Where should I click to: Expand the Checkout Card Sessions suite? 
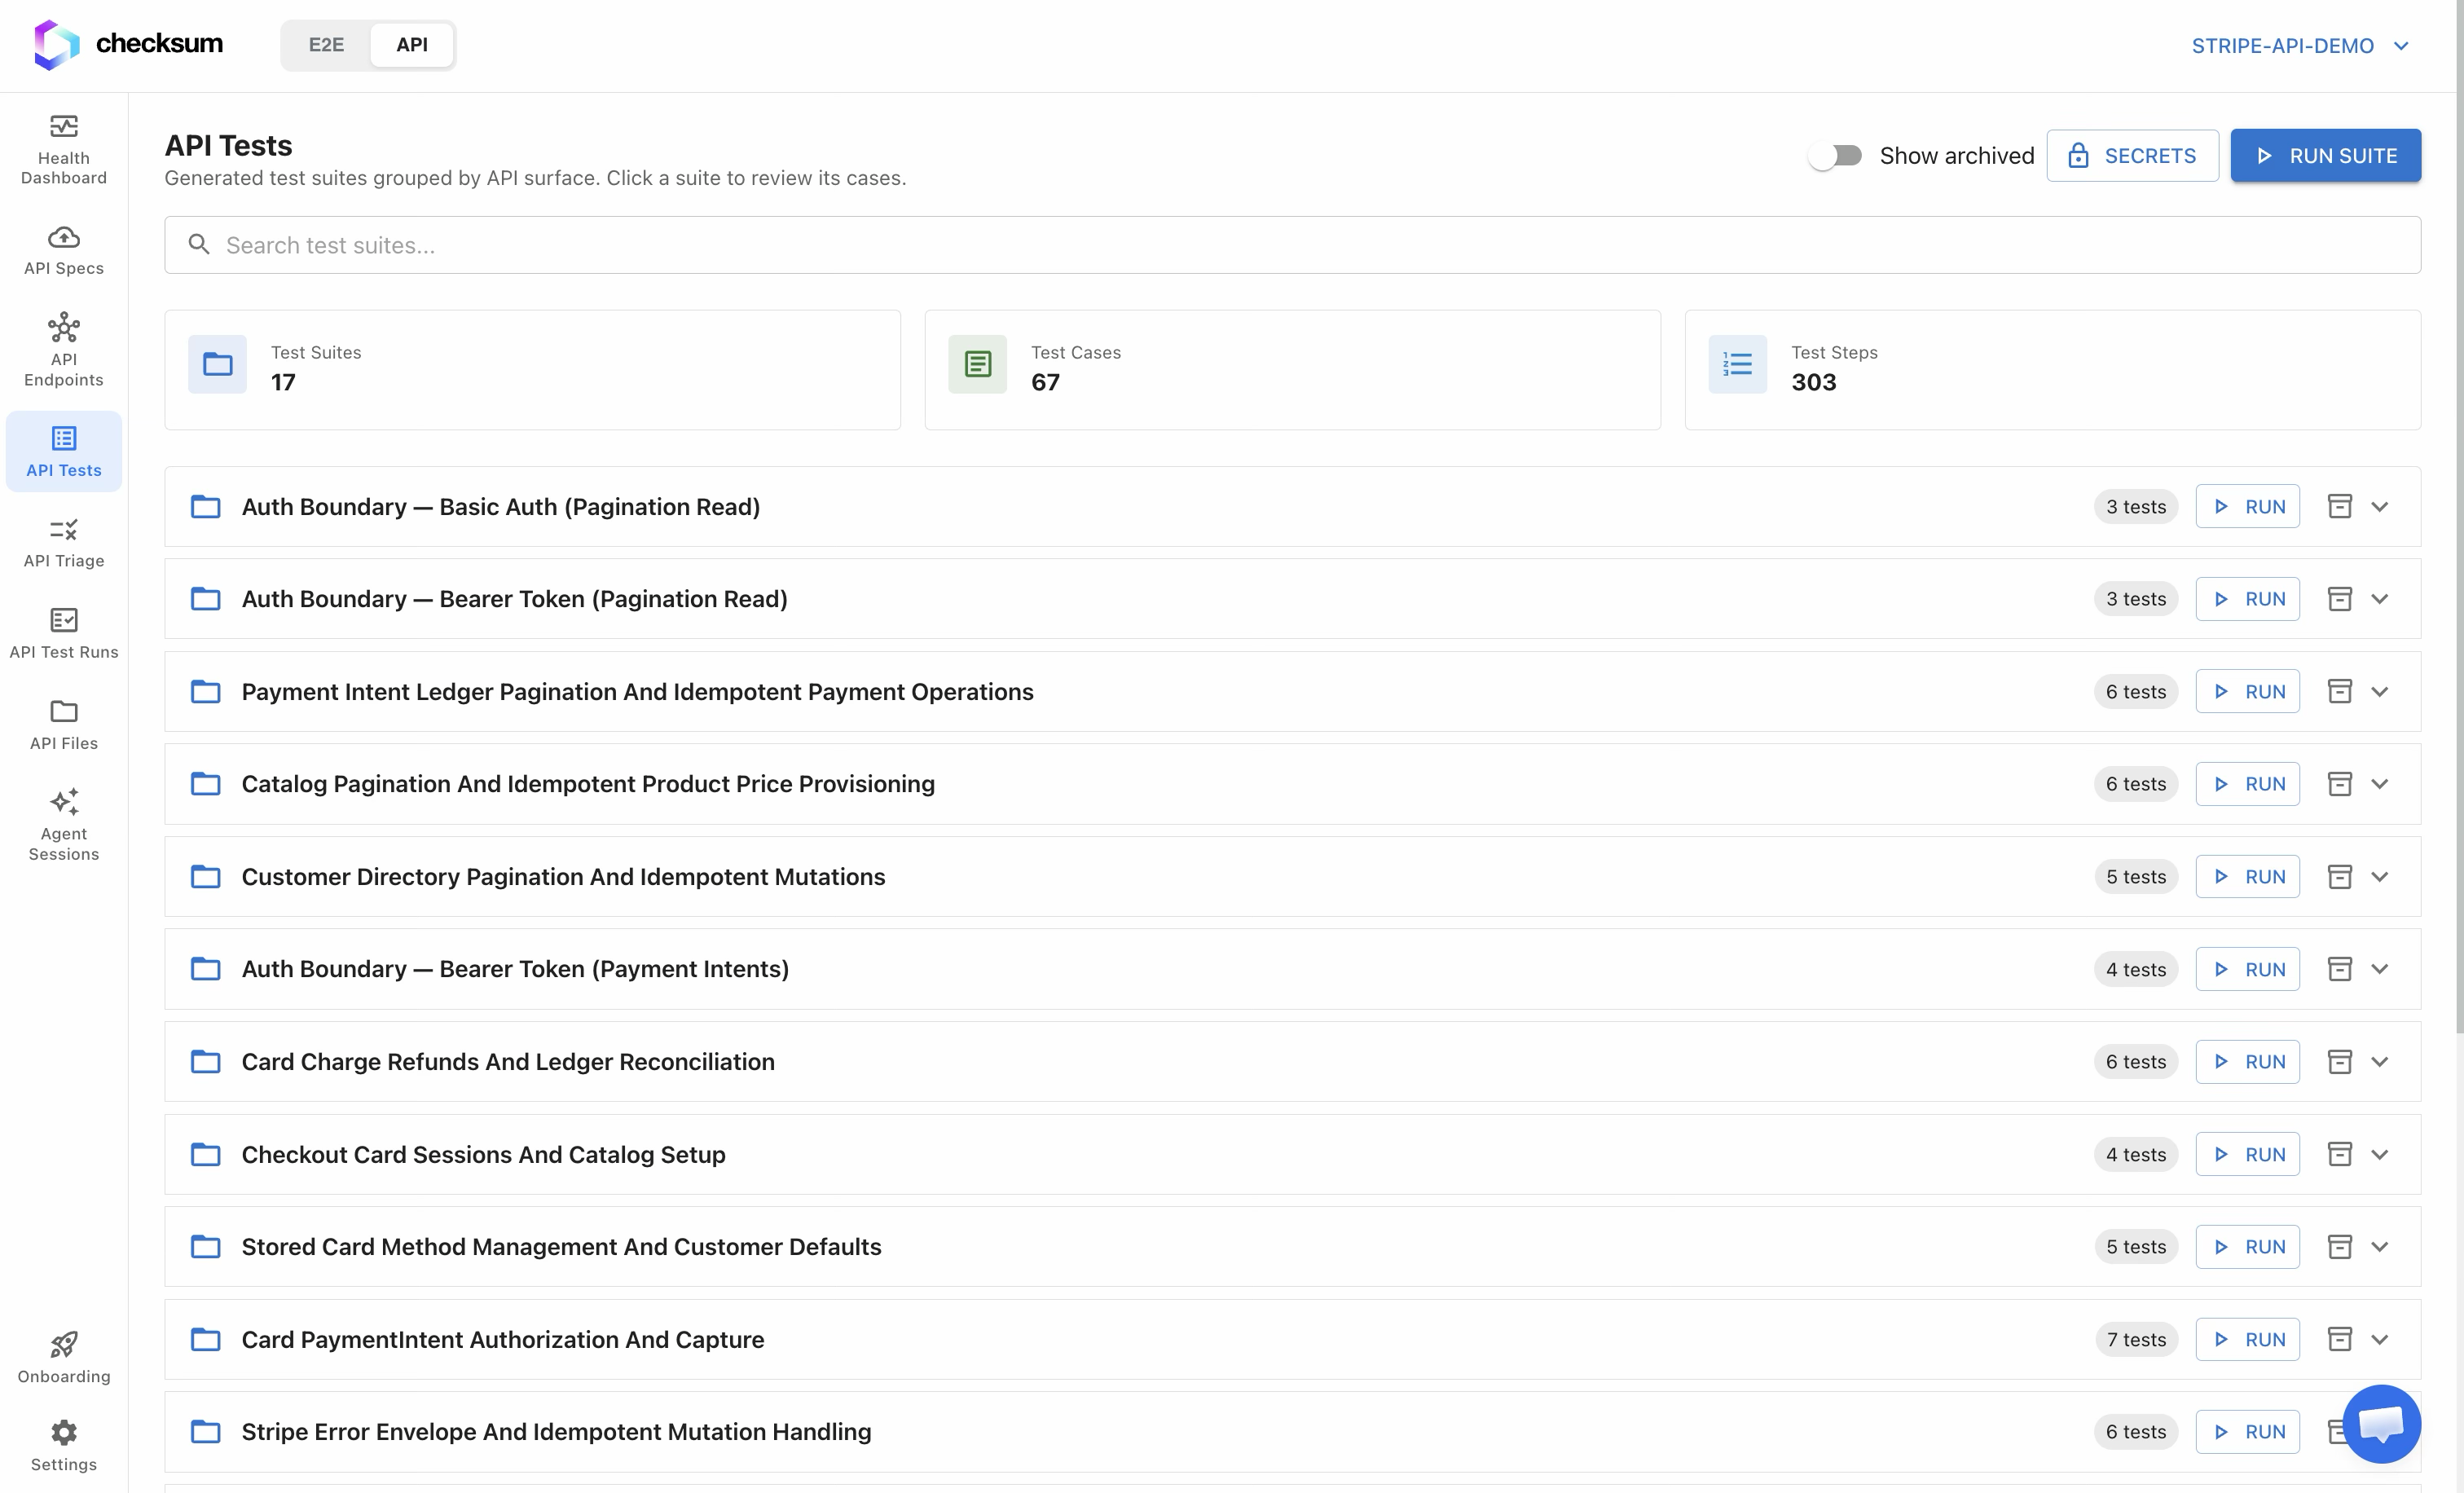point(2380,1154)
